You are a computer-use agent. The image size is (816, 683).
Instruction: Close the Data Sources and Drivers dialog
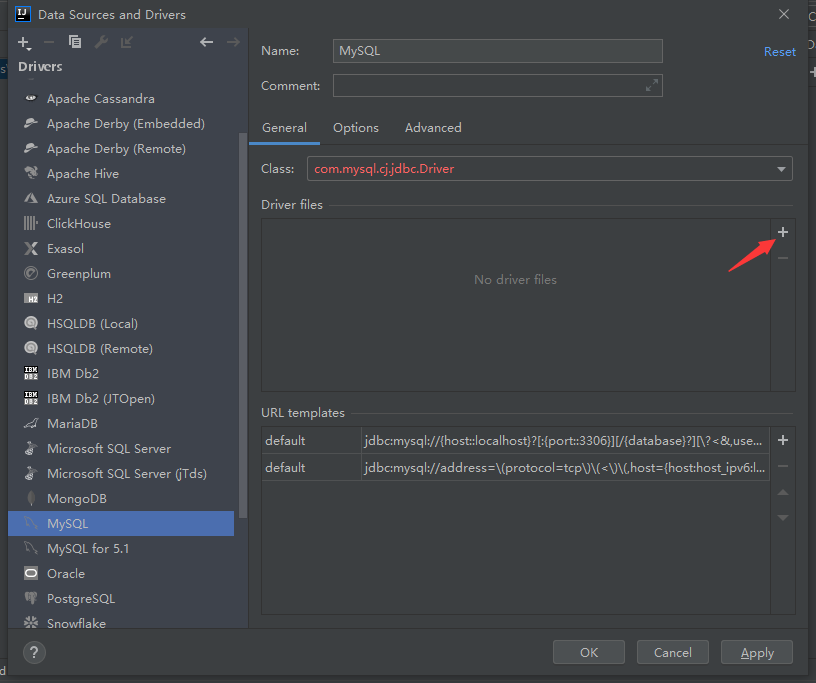point(784,14)
